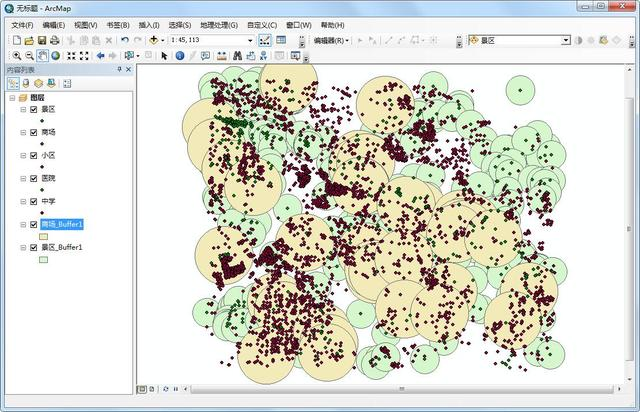The width and height of the screenshot is (640, 412).
Task: Toggle 景区_Buffer1 layer checkbox
Action: point(33,247)
